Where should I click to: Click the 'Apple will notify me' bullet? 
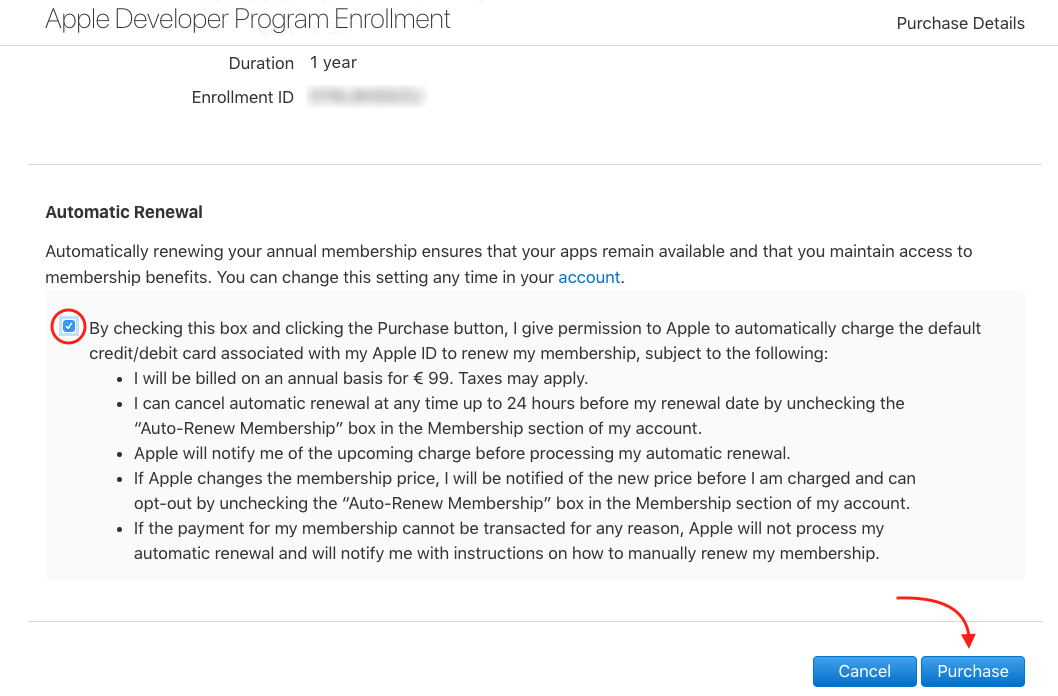[x=462, y=453]
